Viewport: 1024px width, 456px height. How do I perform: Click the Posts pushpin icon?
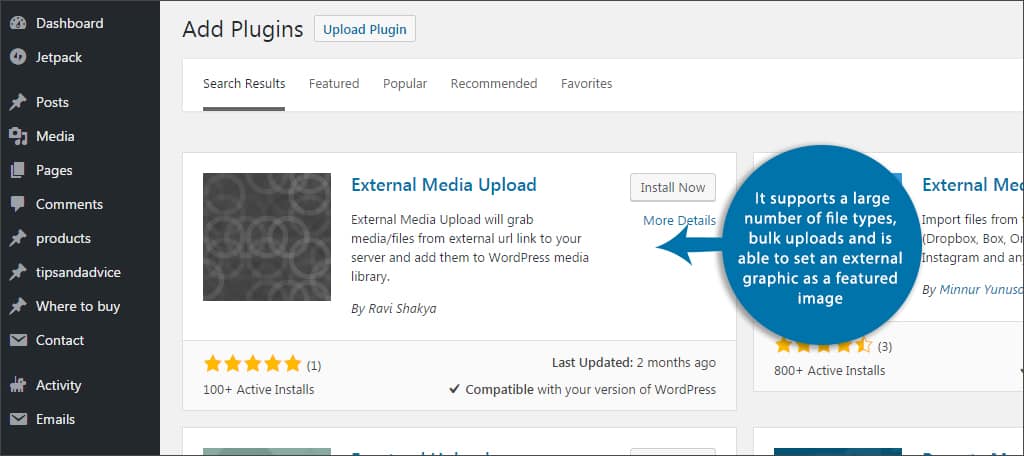point(18,102)
